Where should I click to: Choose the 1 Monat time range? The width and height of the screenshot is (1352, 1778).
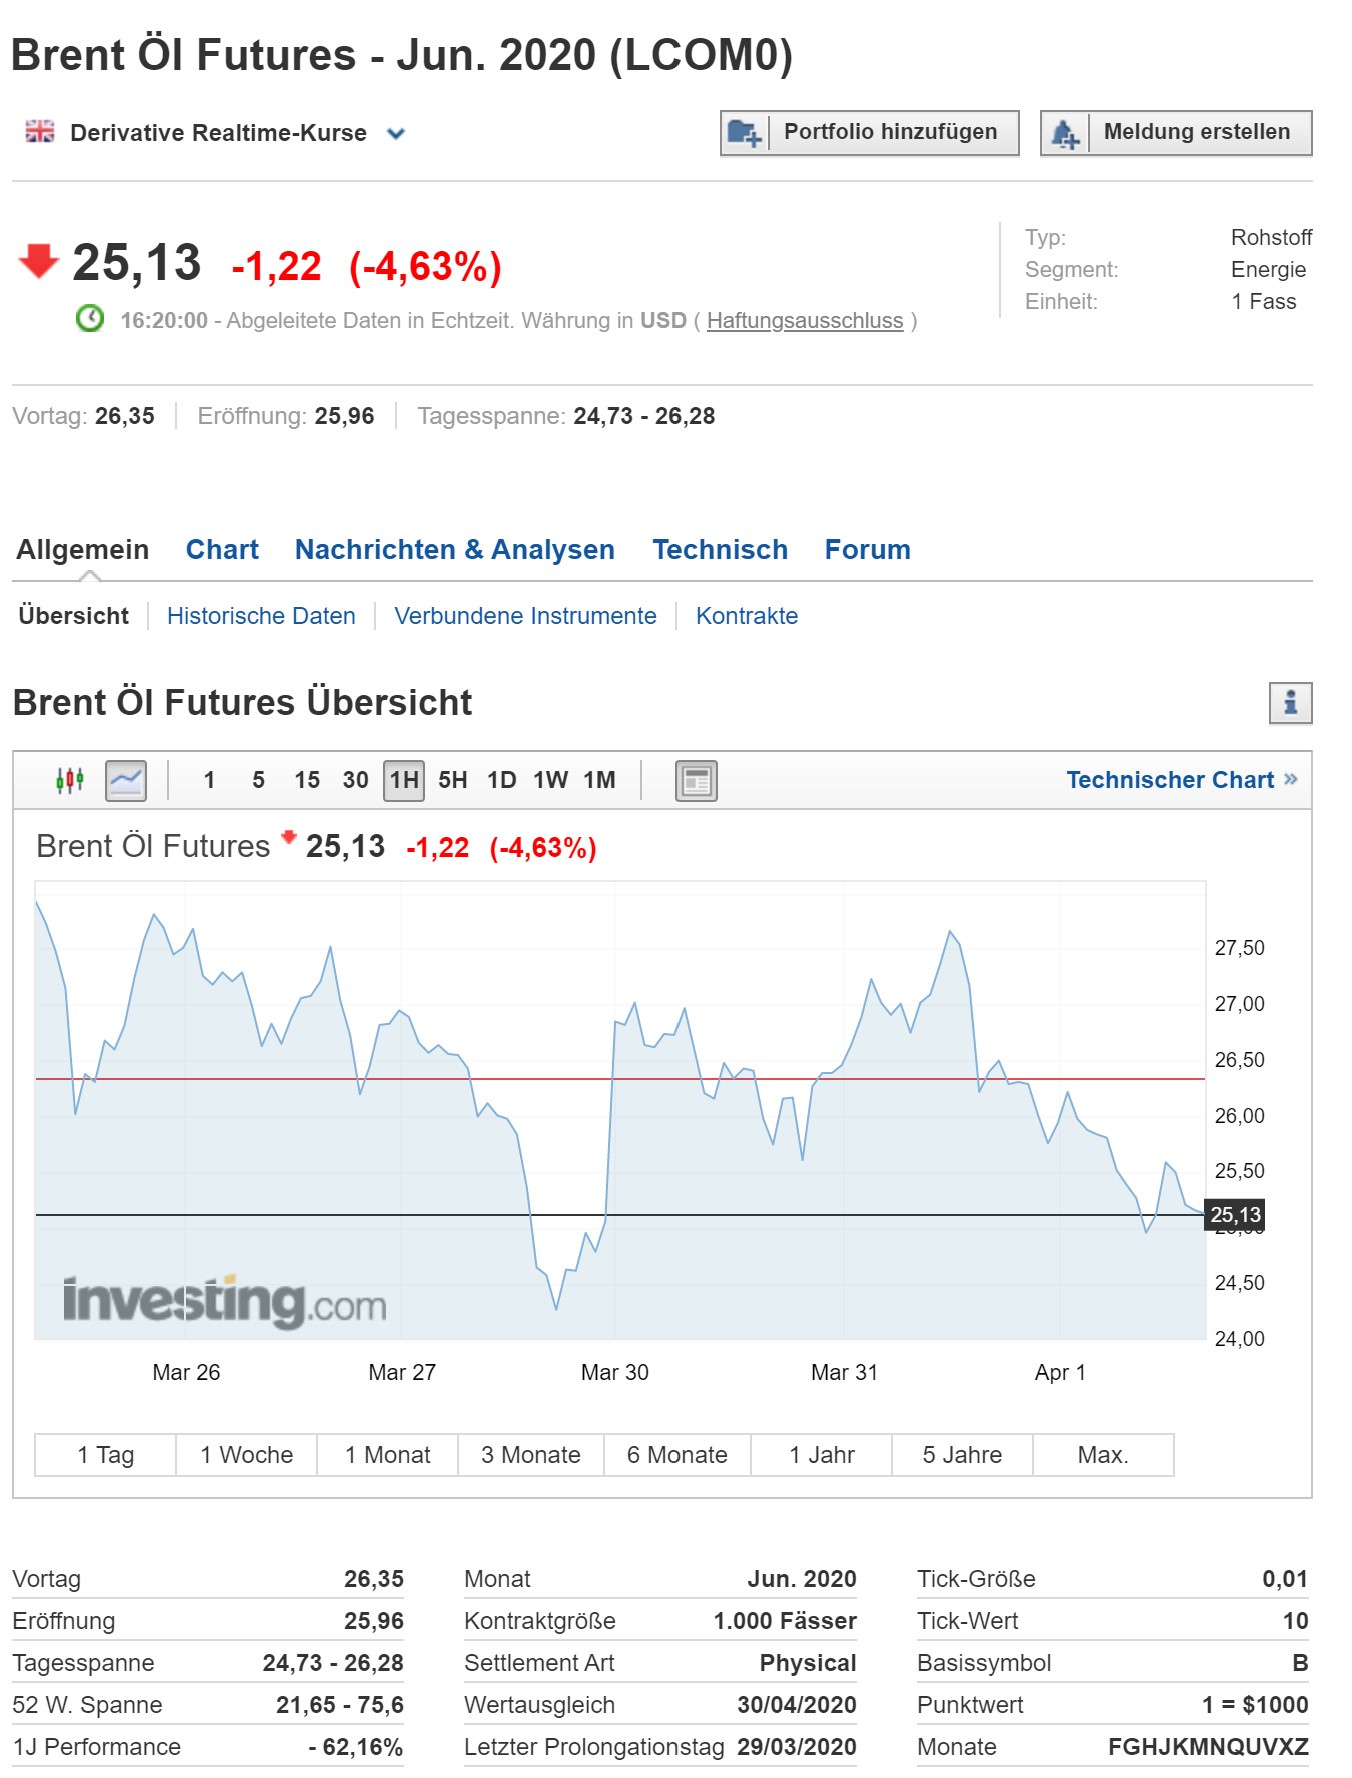(387, 1455)
